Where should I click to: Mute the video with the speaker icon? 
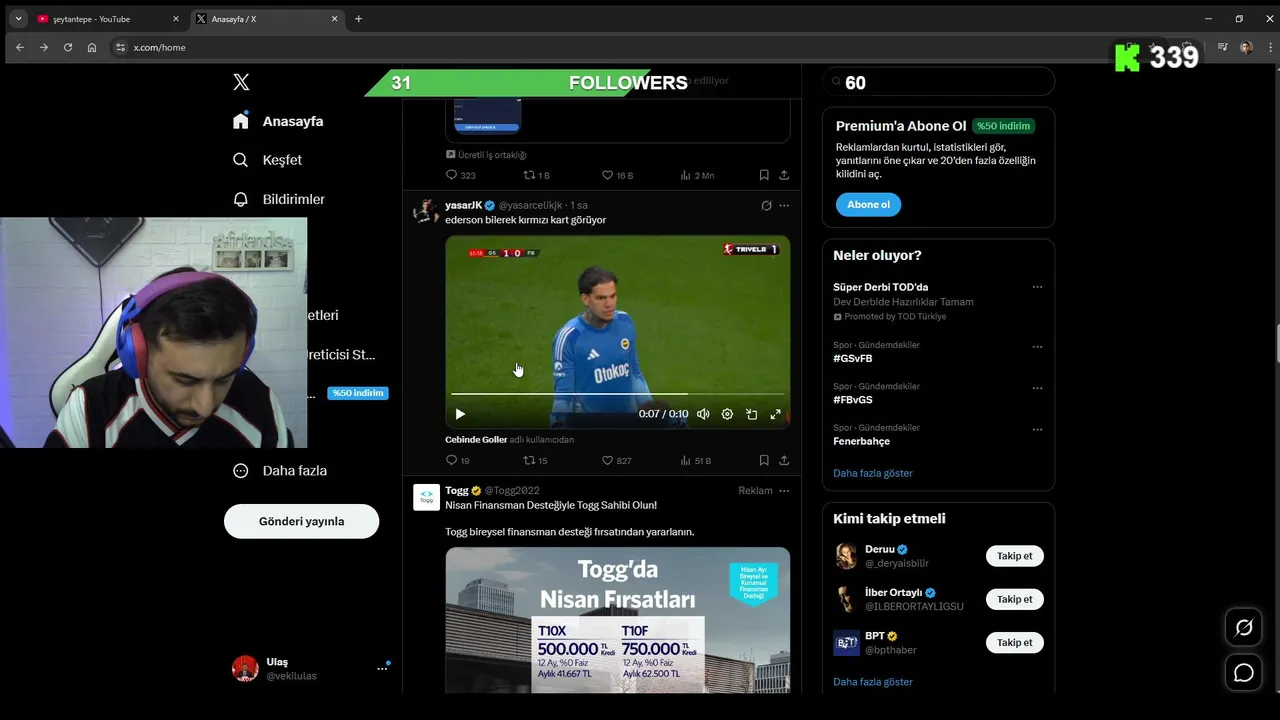(x=703, y=414)
